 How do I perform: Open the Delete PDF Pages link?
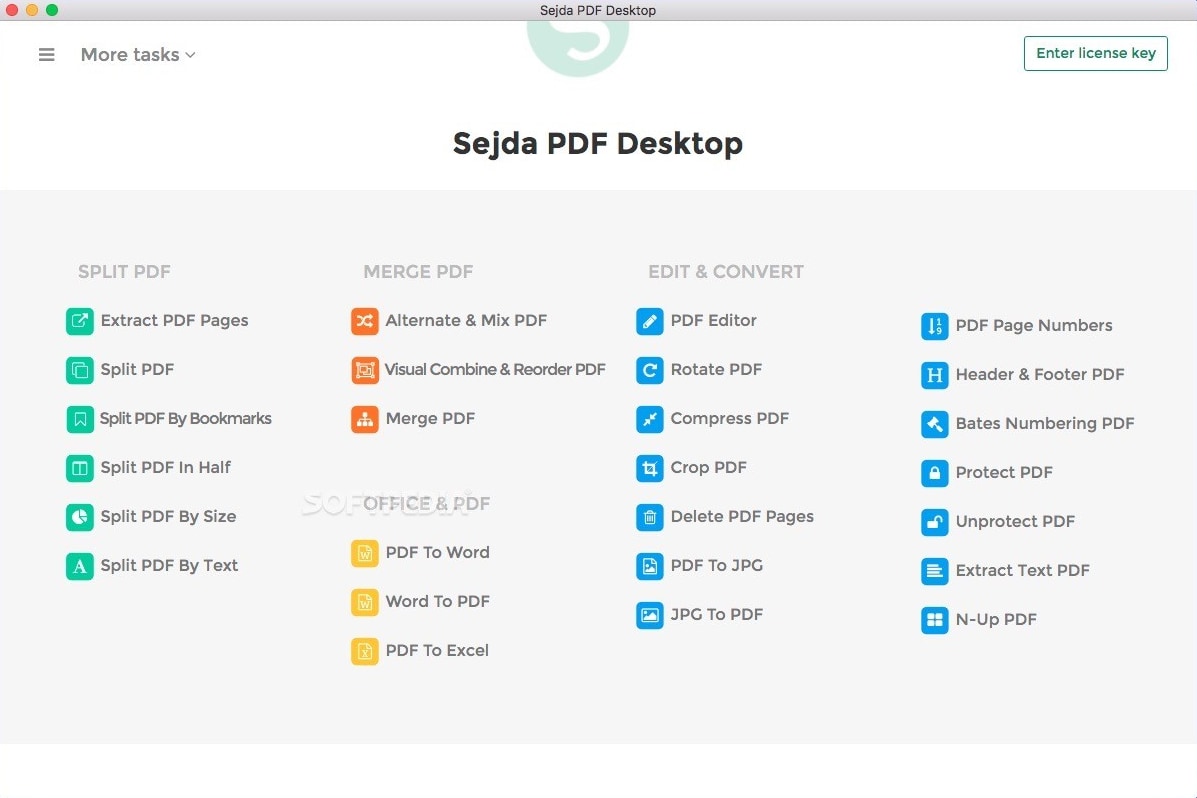[x=742, y=517]
